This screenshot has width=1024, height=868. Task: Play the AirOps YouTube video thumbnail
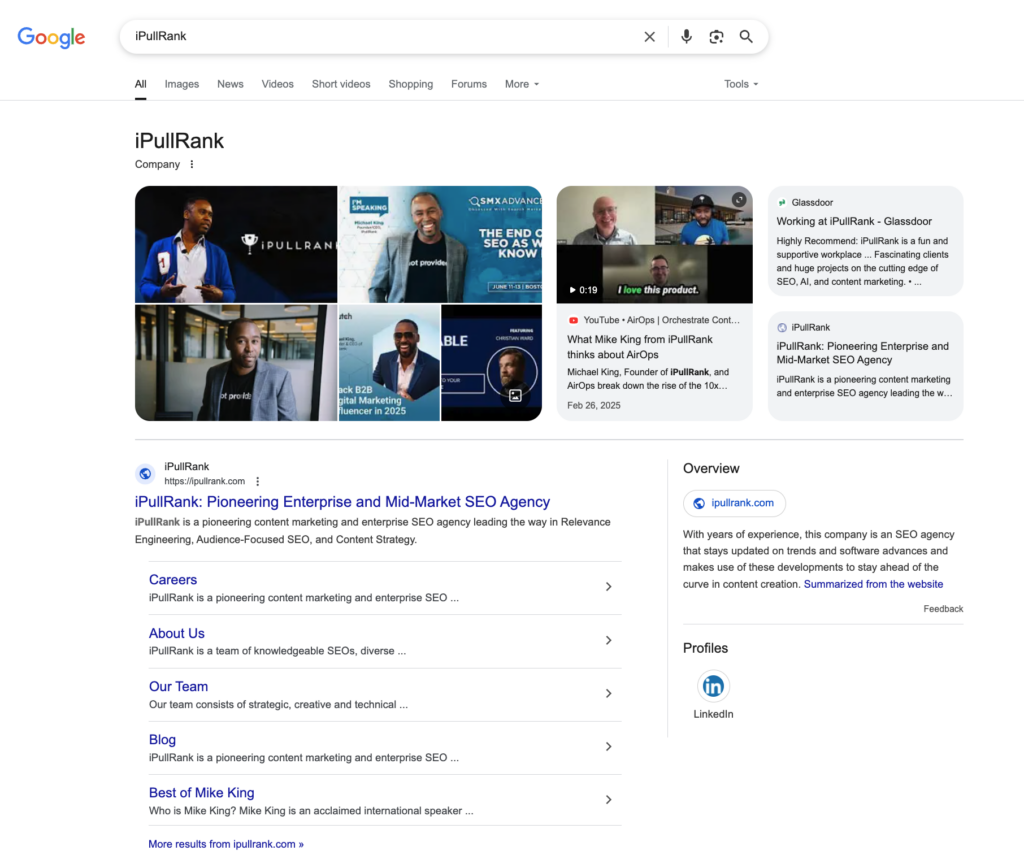click(x=654, y=244)
